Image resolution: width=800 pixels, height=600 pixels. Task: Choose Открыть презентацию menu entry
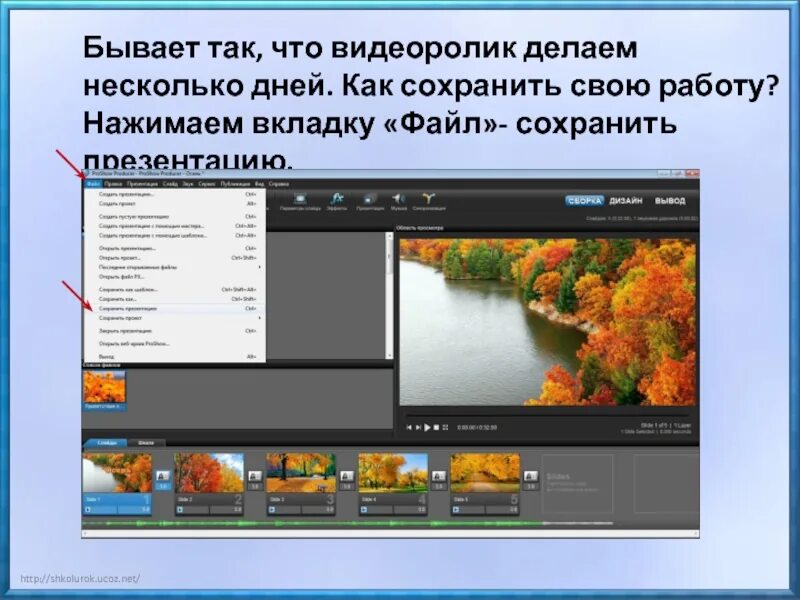175,248
